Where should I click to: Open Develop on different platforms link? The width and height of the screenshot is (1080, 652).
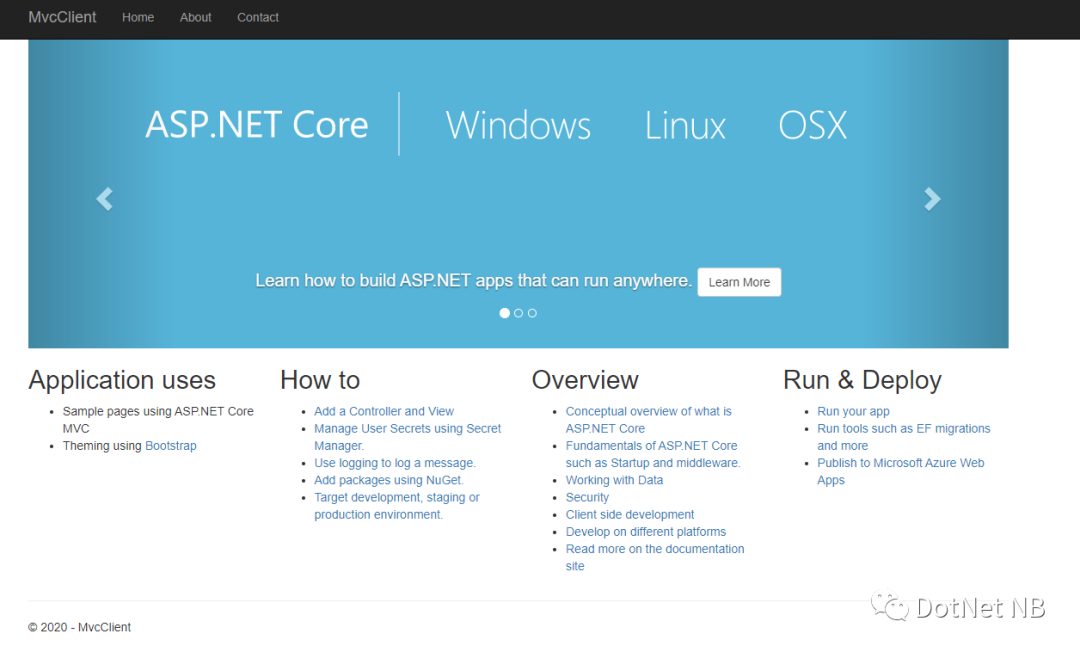pos(646,532)
